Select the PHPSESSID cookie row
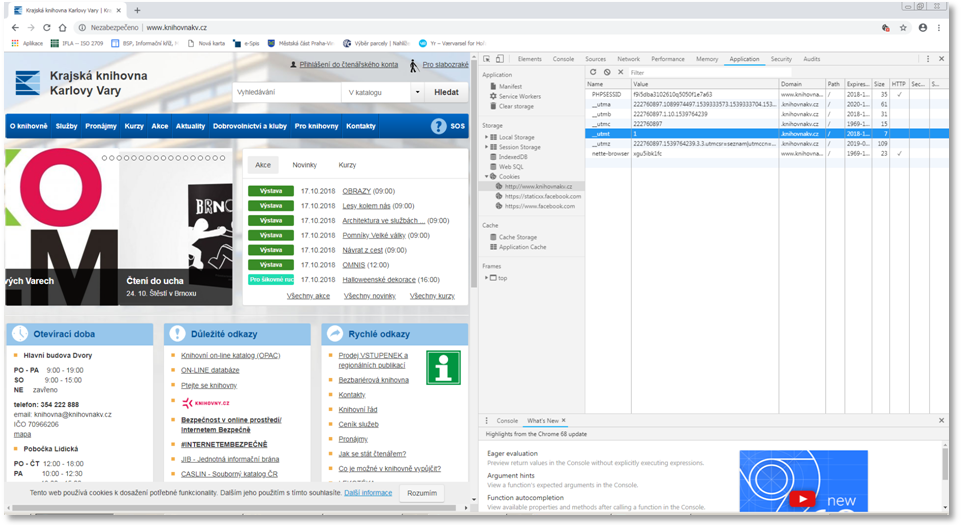Image resolution: width=961 pixels, height=525 pixels. (767, 94)
